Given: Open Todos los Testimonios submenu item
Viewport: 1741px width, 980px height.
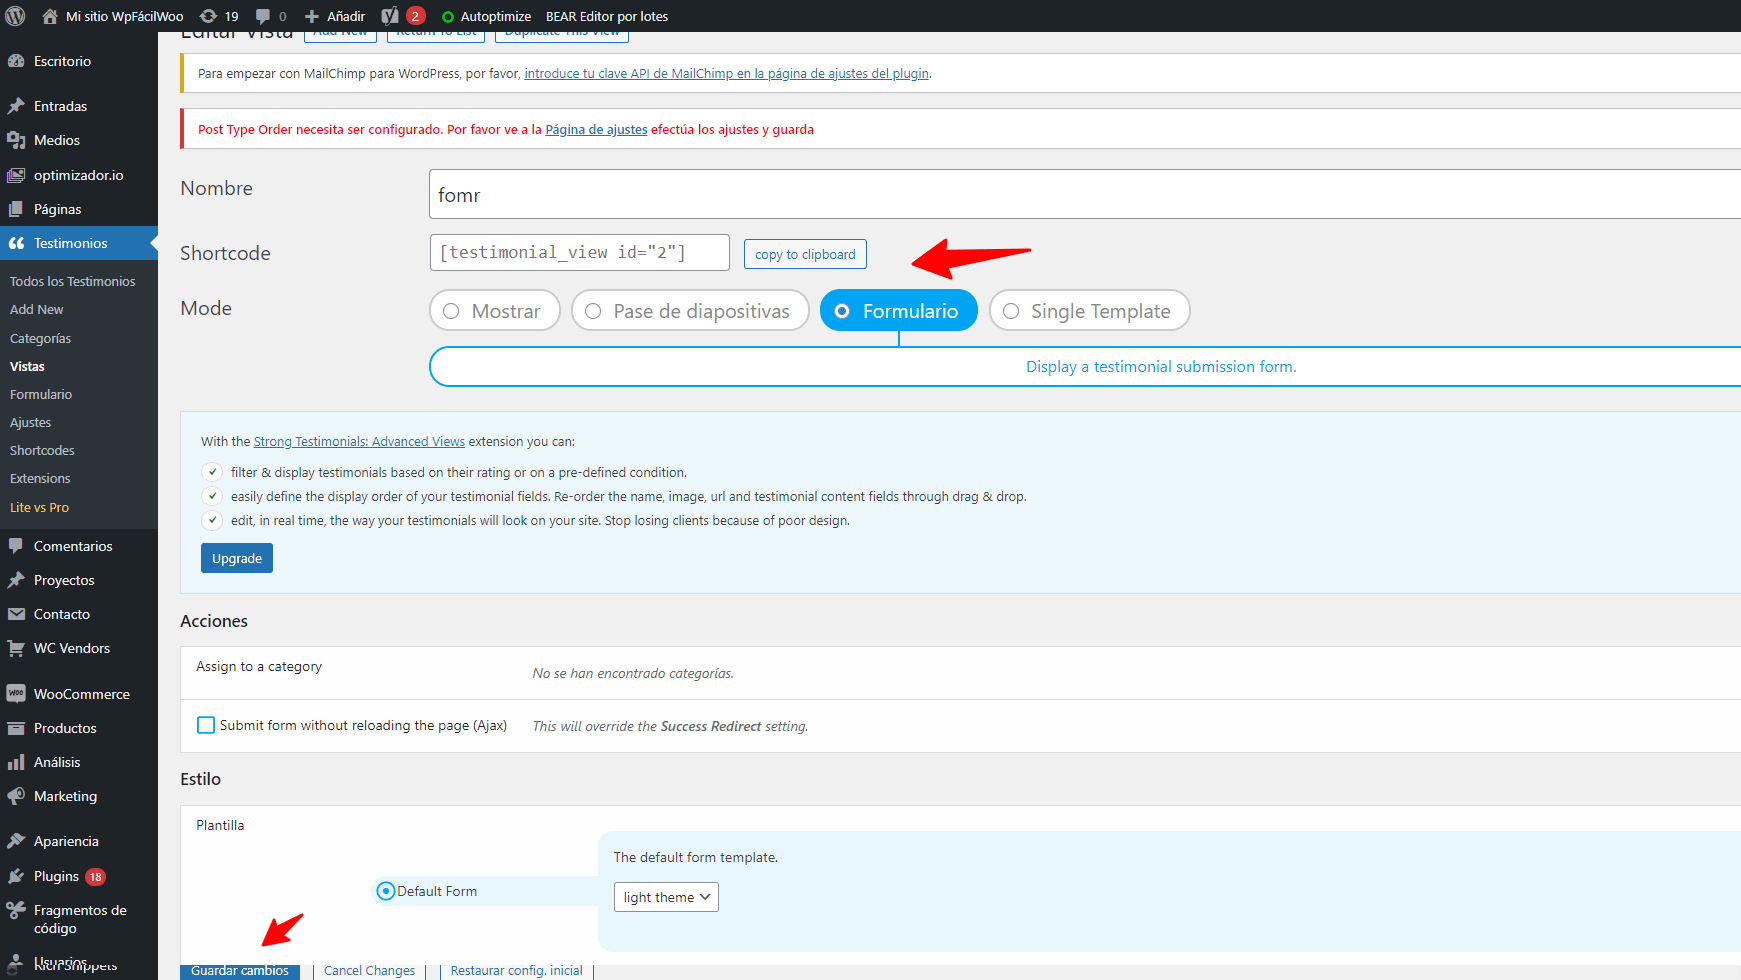Looking at the screenshot, I should (x=73, y=281).
